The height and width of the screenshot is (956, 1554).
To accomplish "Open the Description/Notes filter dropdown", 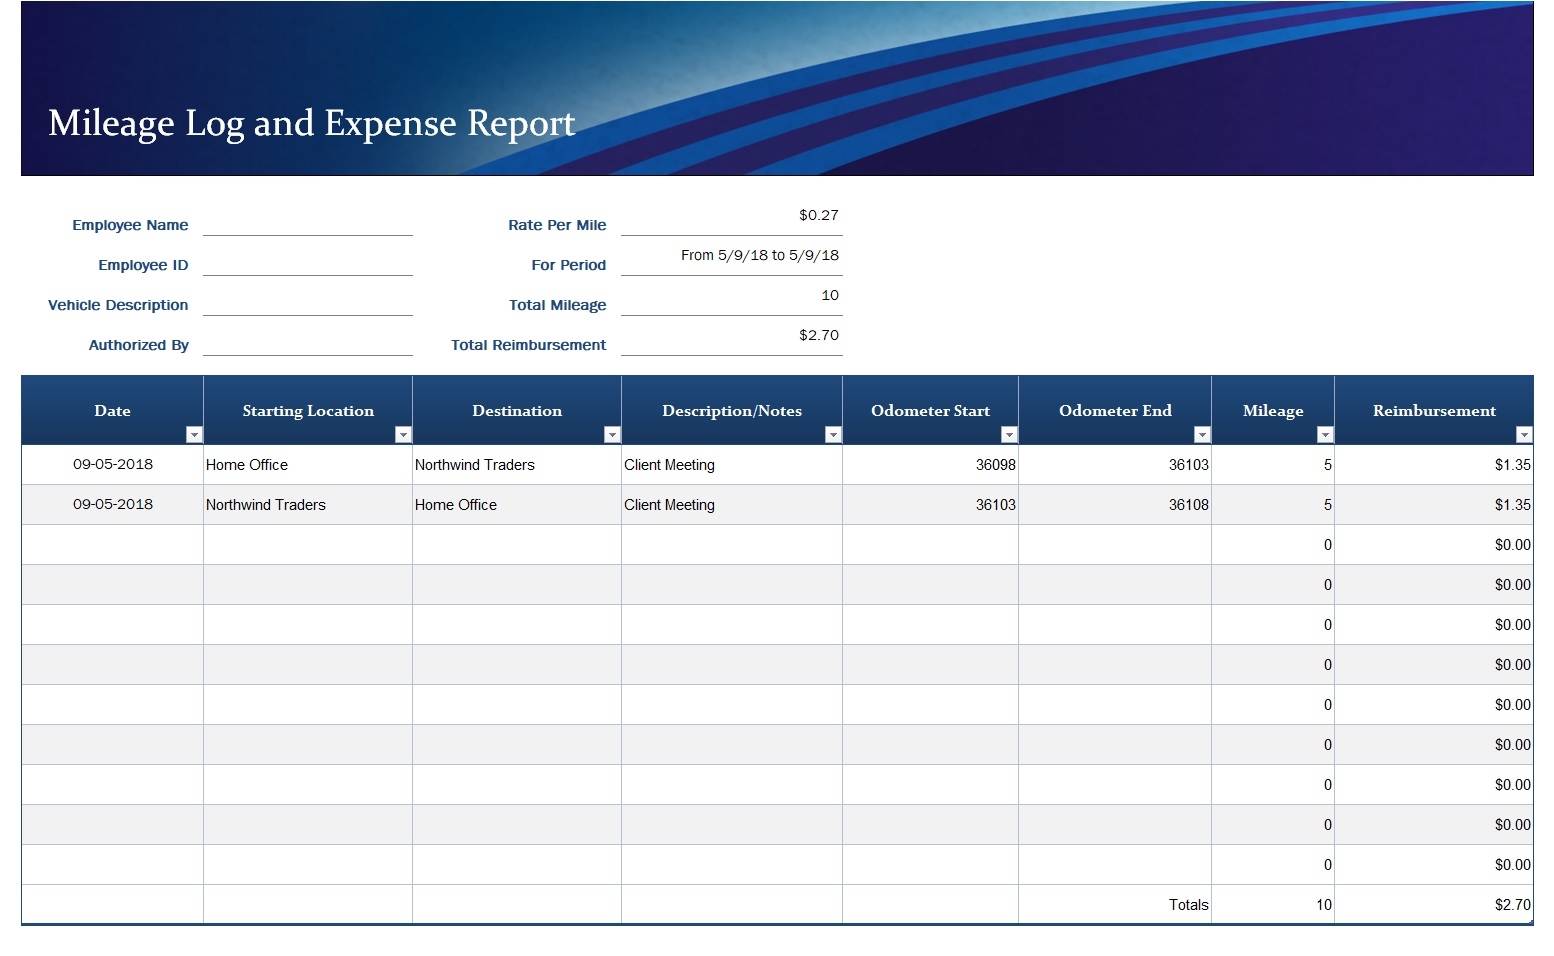I will click(833, 435).
